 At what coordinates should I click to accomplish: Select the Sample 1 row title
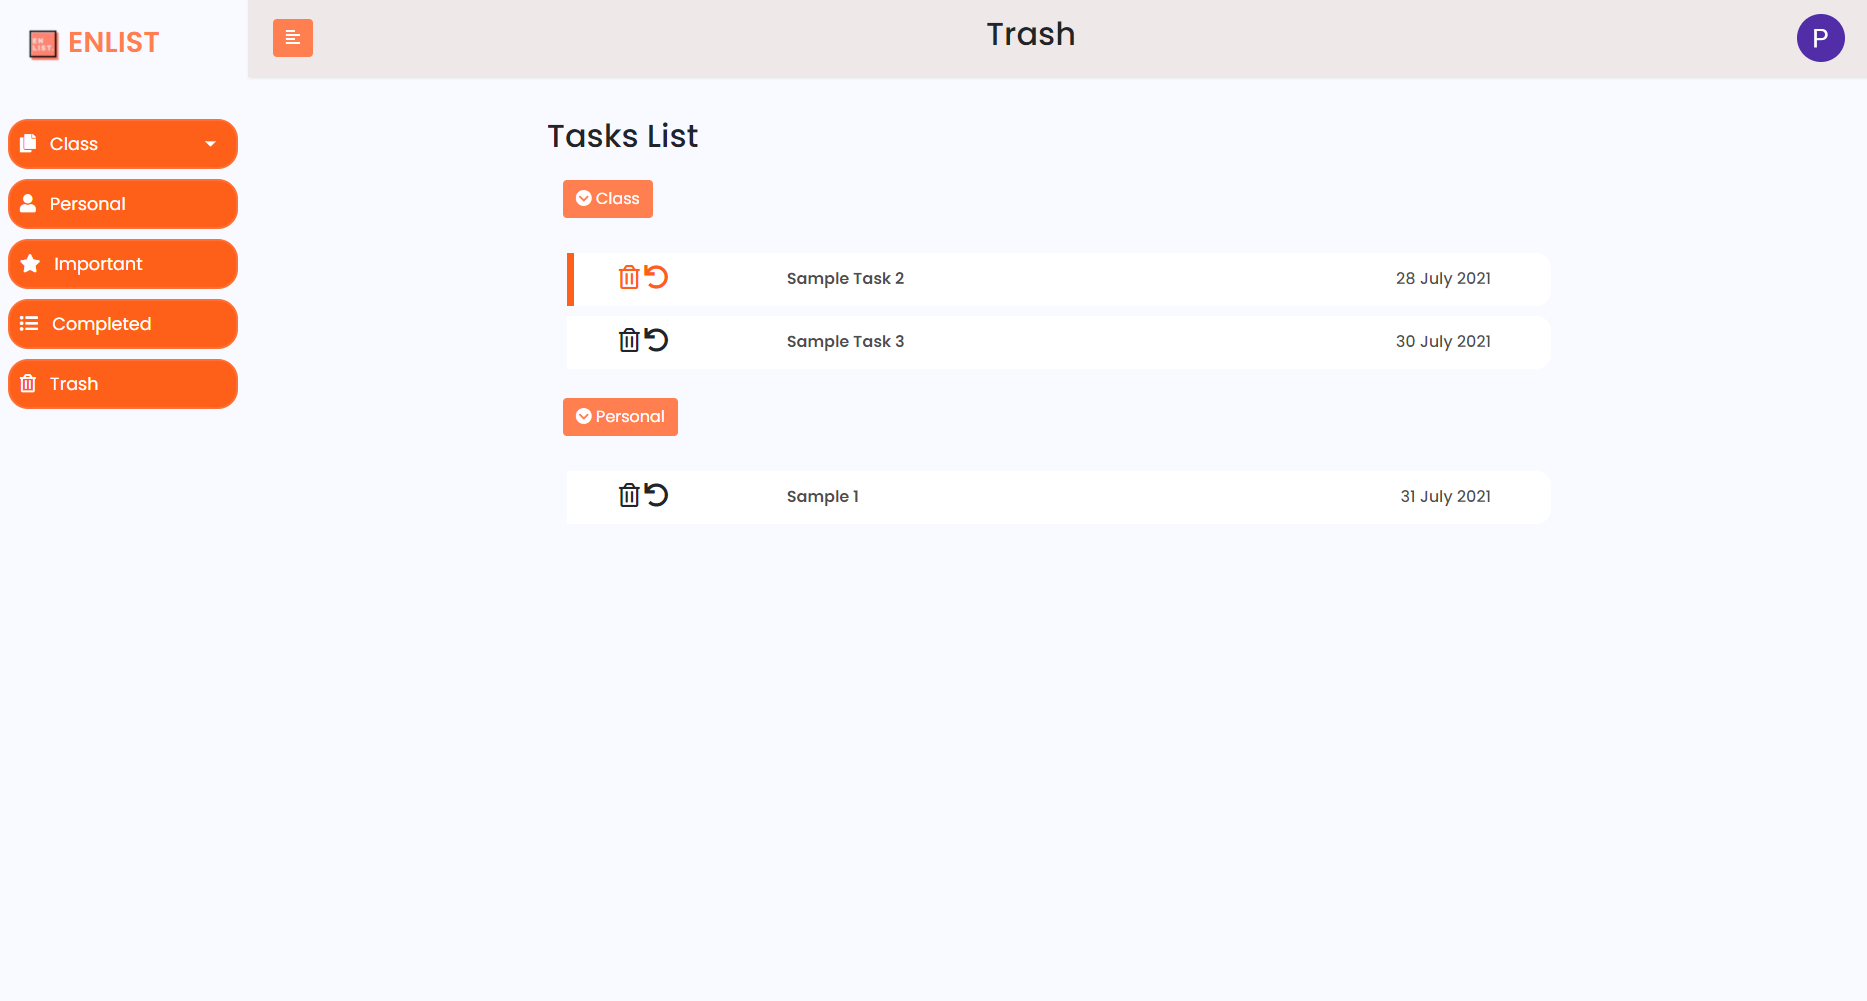click(822, 497)
